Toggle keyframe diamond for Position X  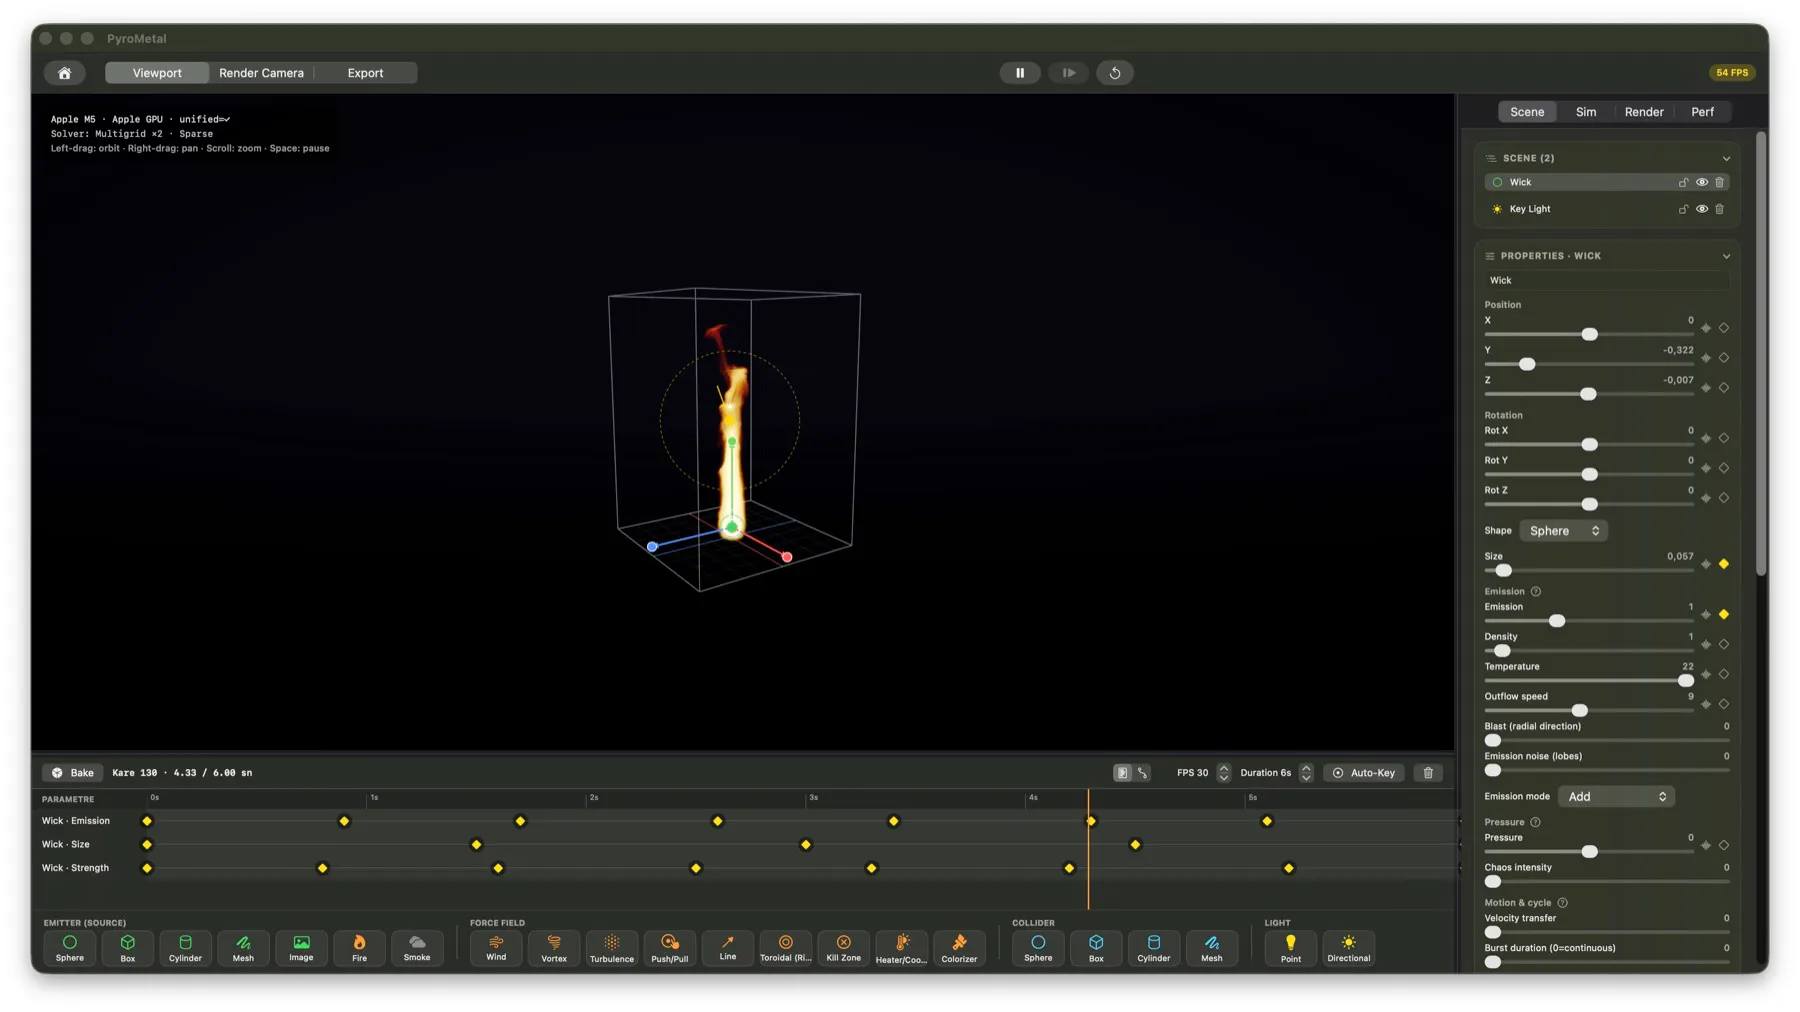pyautogui.click(x=1724, y=328)
